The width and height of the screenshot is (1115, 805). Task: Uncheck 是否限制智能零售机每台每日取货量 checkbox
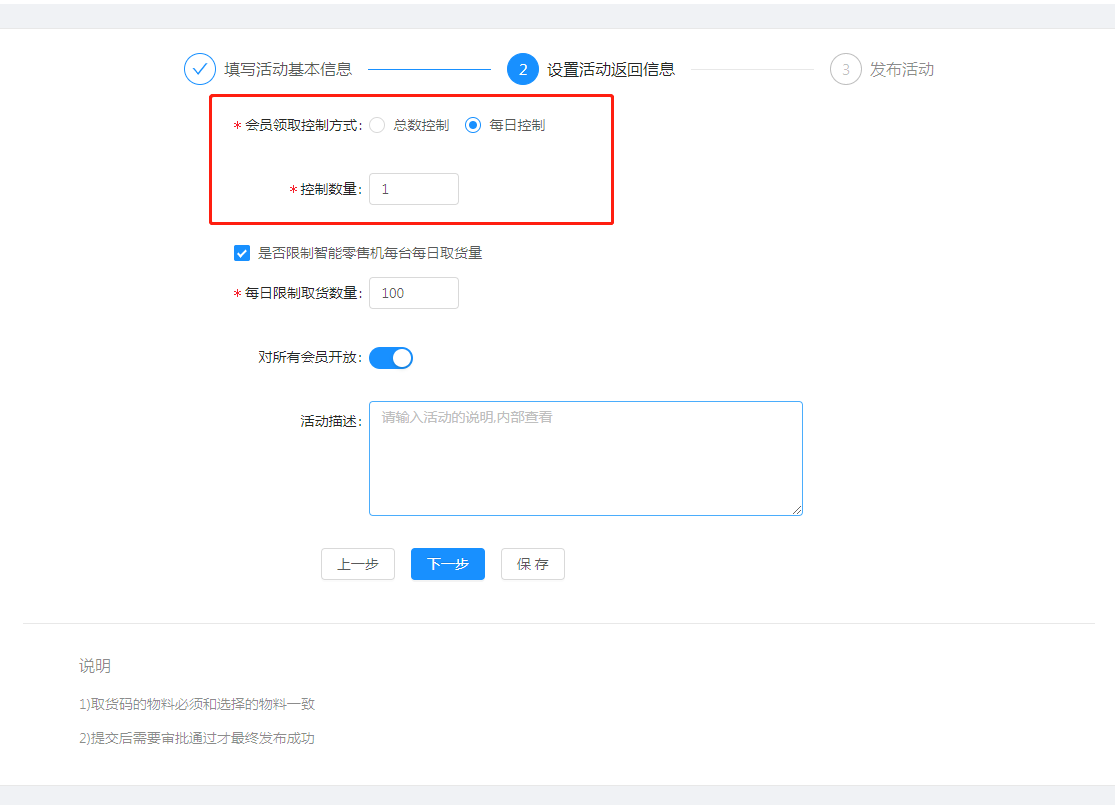242,253
